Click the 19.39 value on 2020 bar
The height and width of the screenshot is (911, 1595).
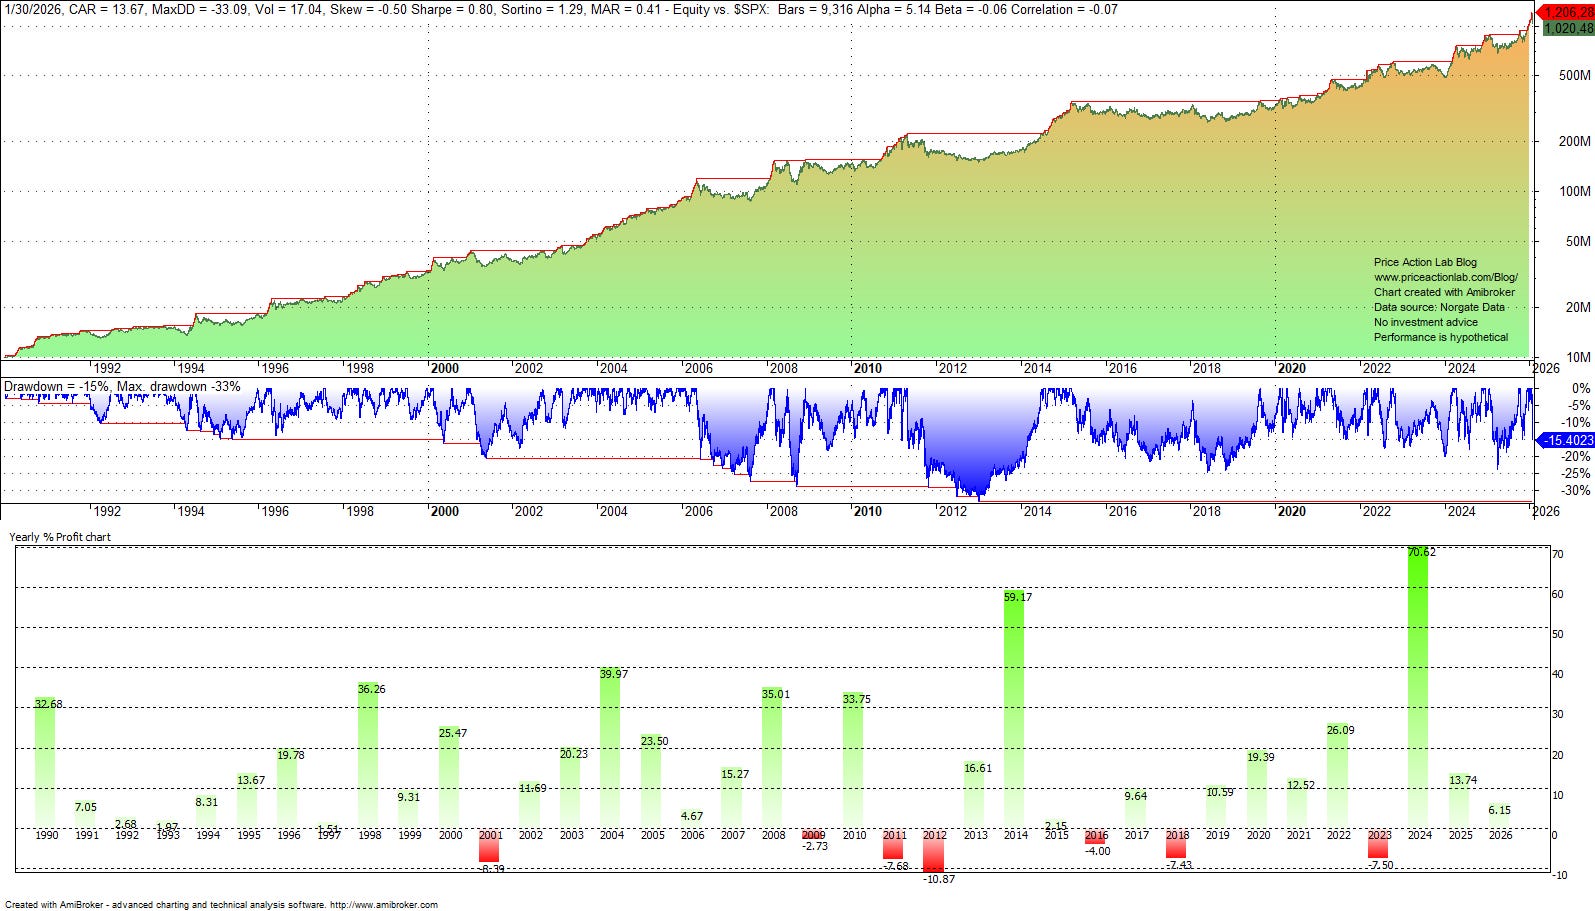(1260, 757)
